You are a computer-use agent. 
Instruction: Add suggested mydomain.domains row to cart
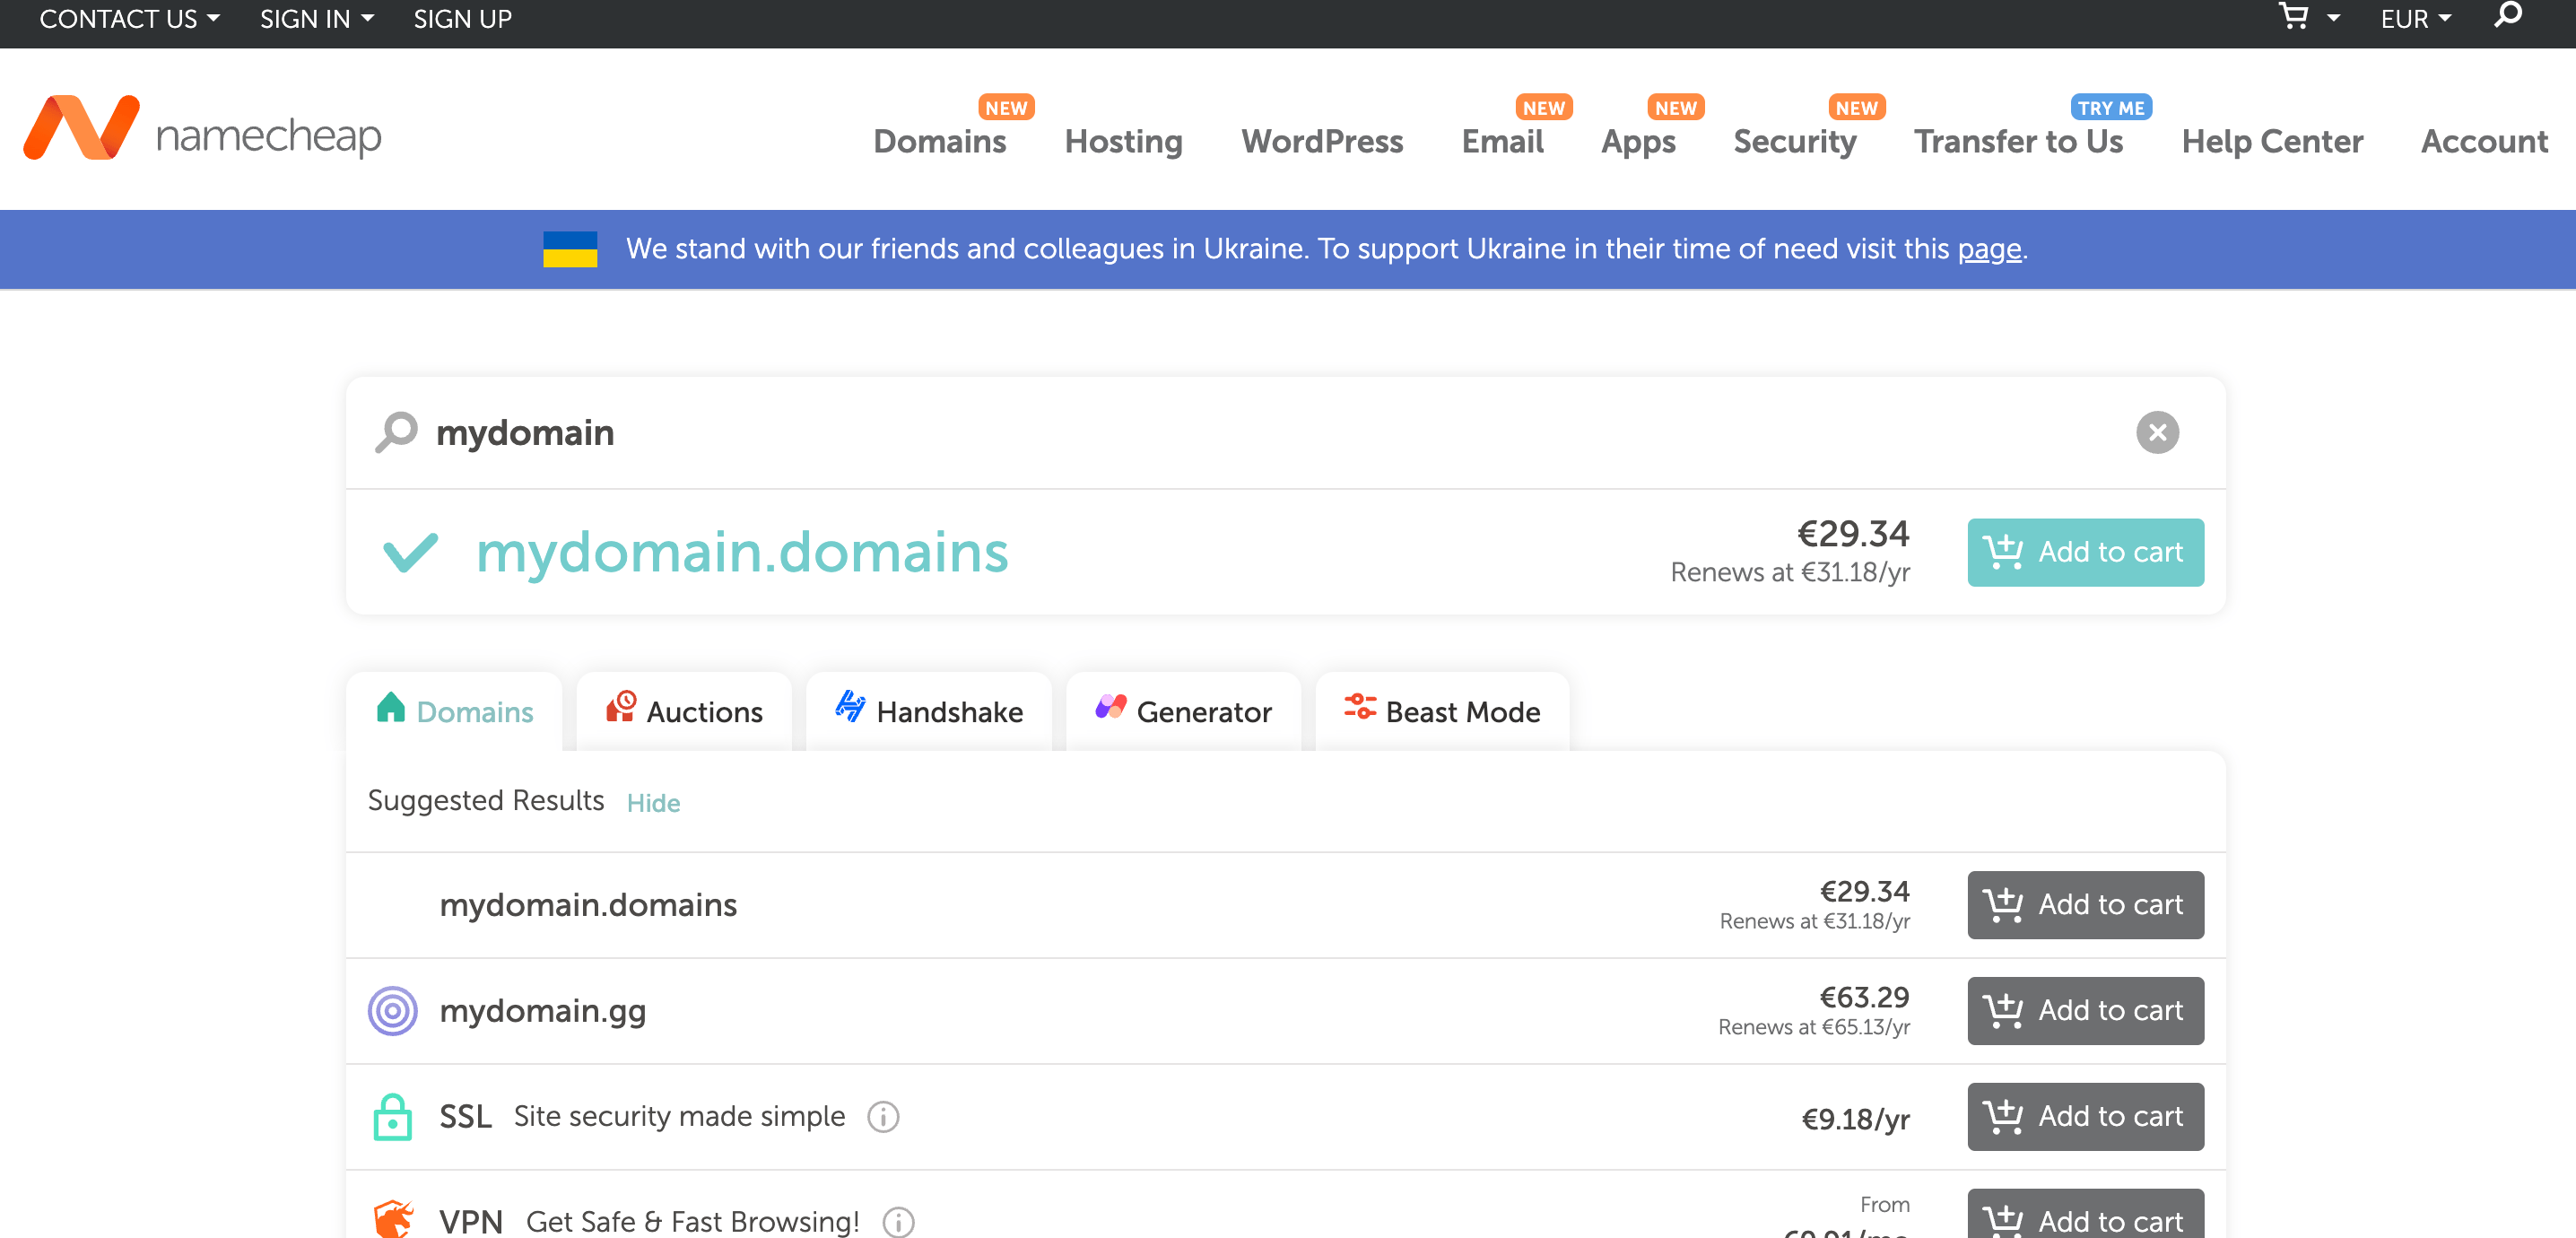coord(2085,905)
